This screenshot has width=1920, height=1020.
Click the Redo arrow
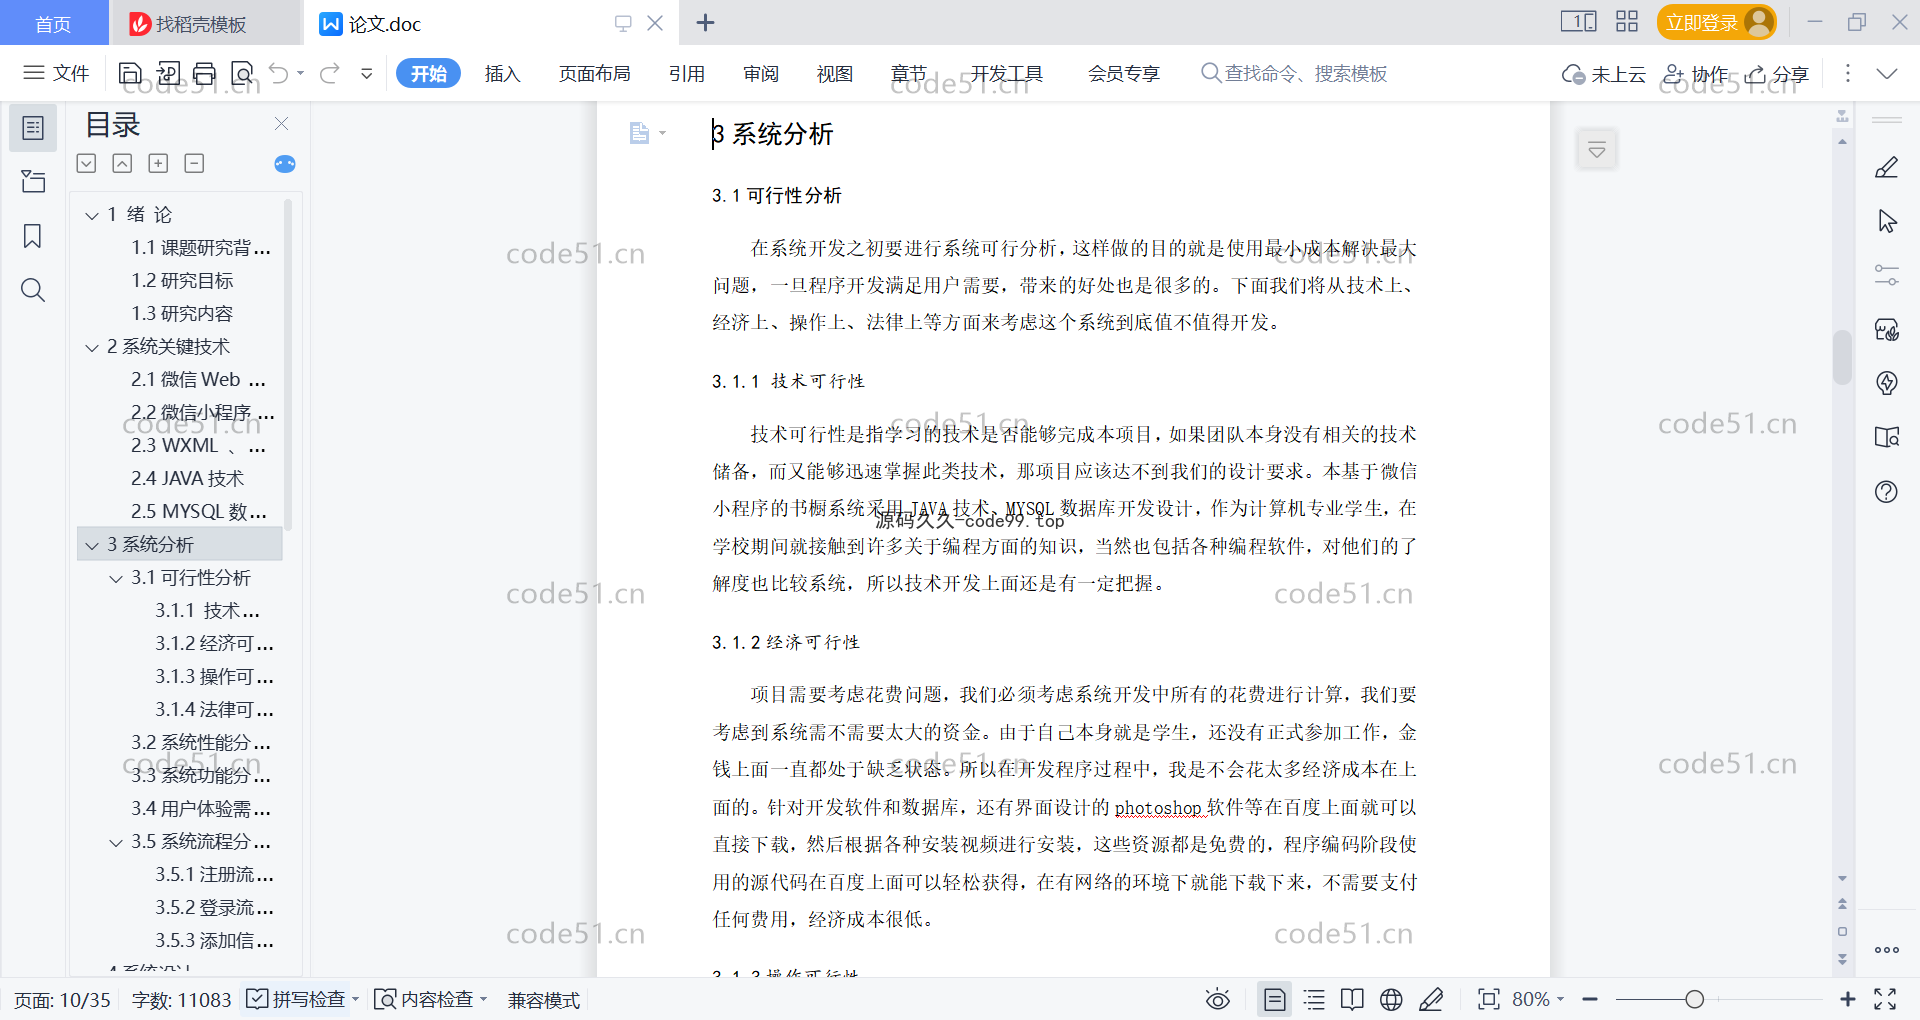point(329,73)
